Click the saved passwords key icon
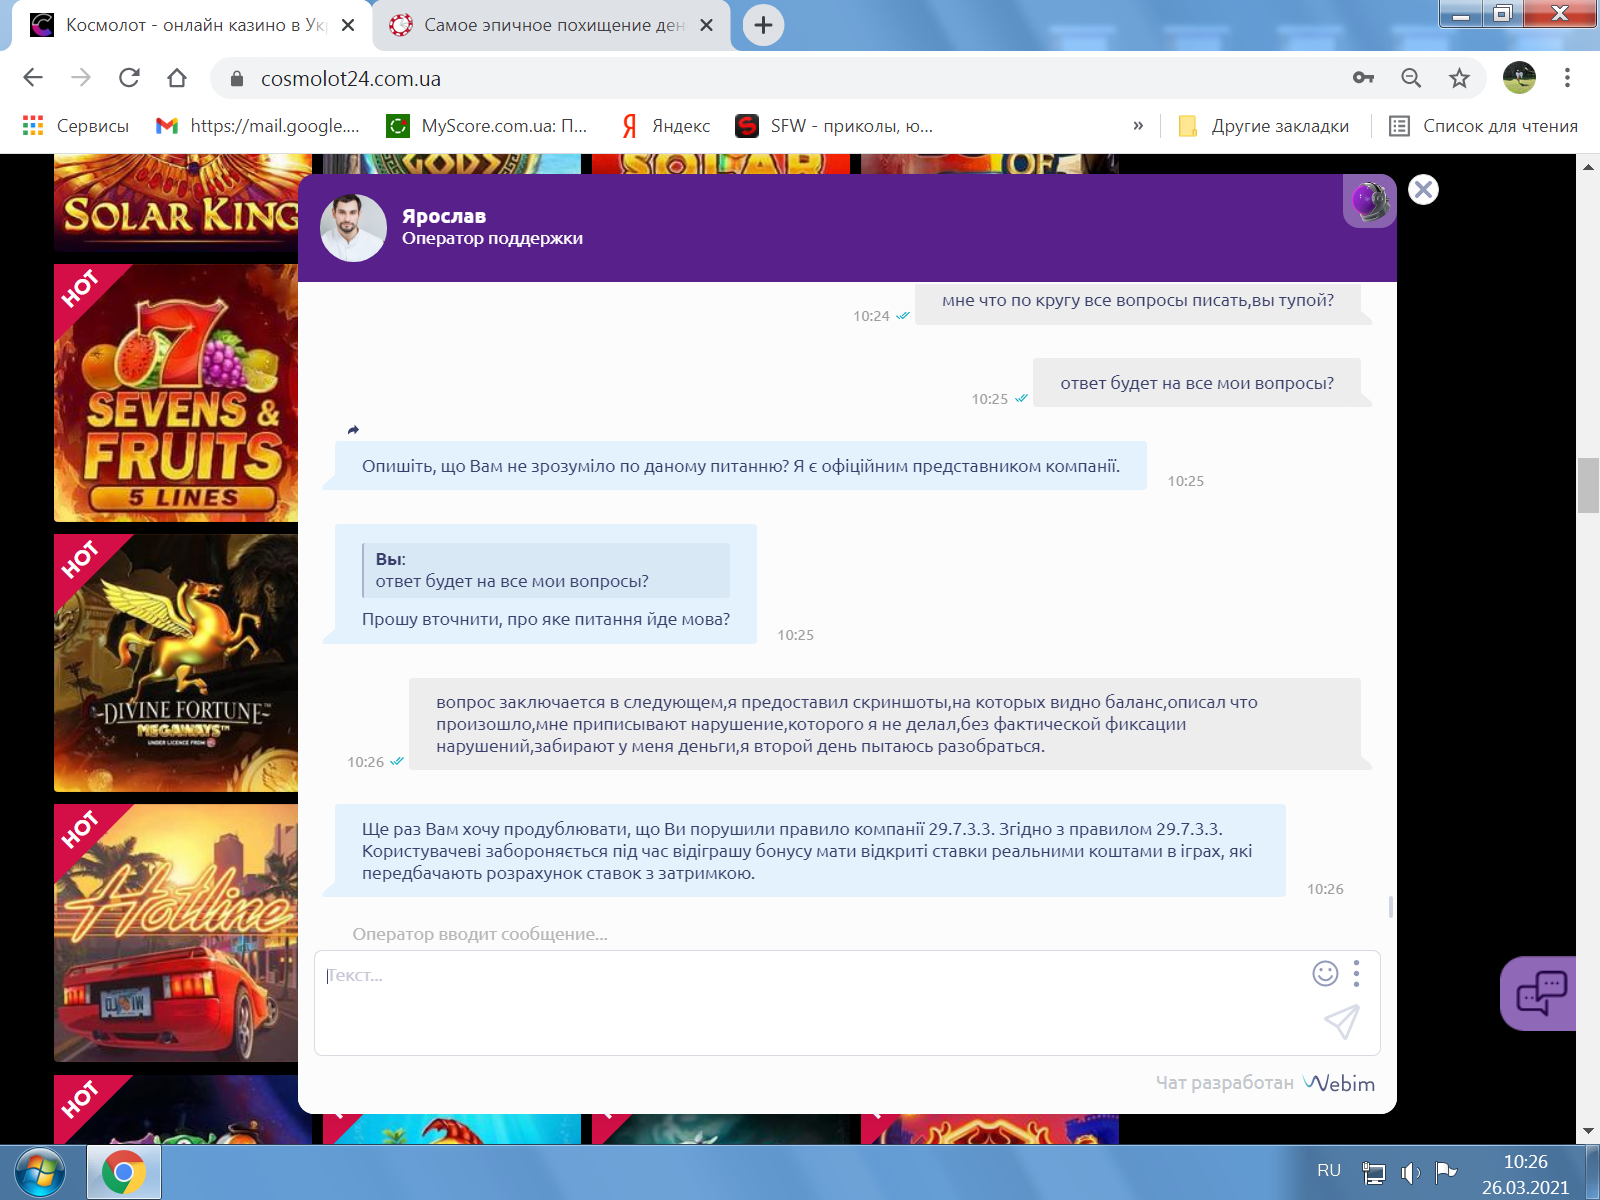1600x1200 pixels. [x=1363, y=78]
